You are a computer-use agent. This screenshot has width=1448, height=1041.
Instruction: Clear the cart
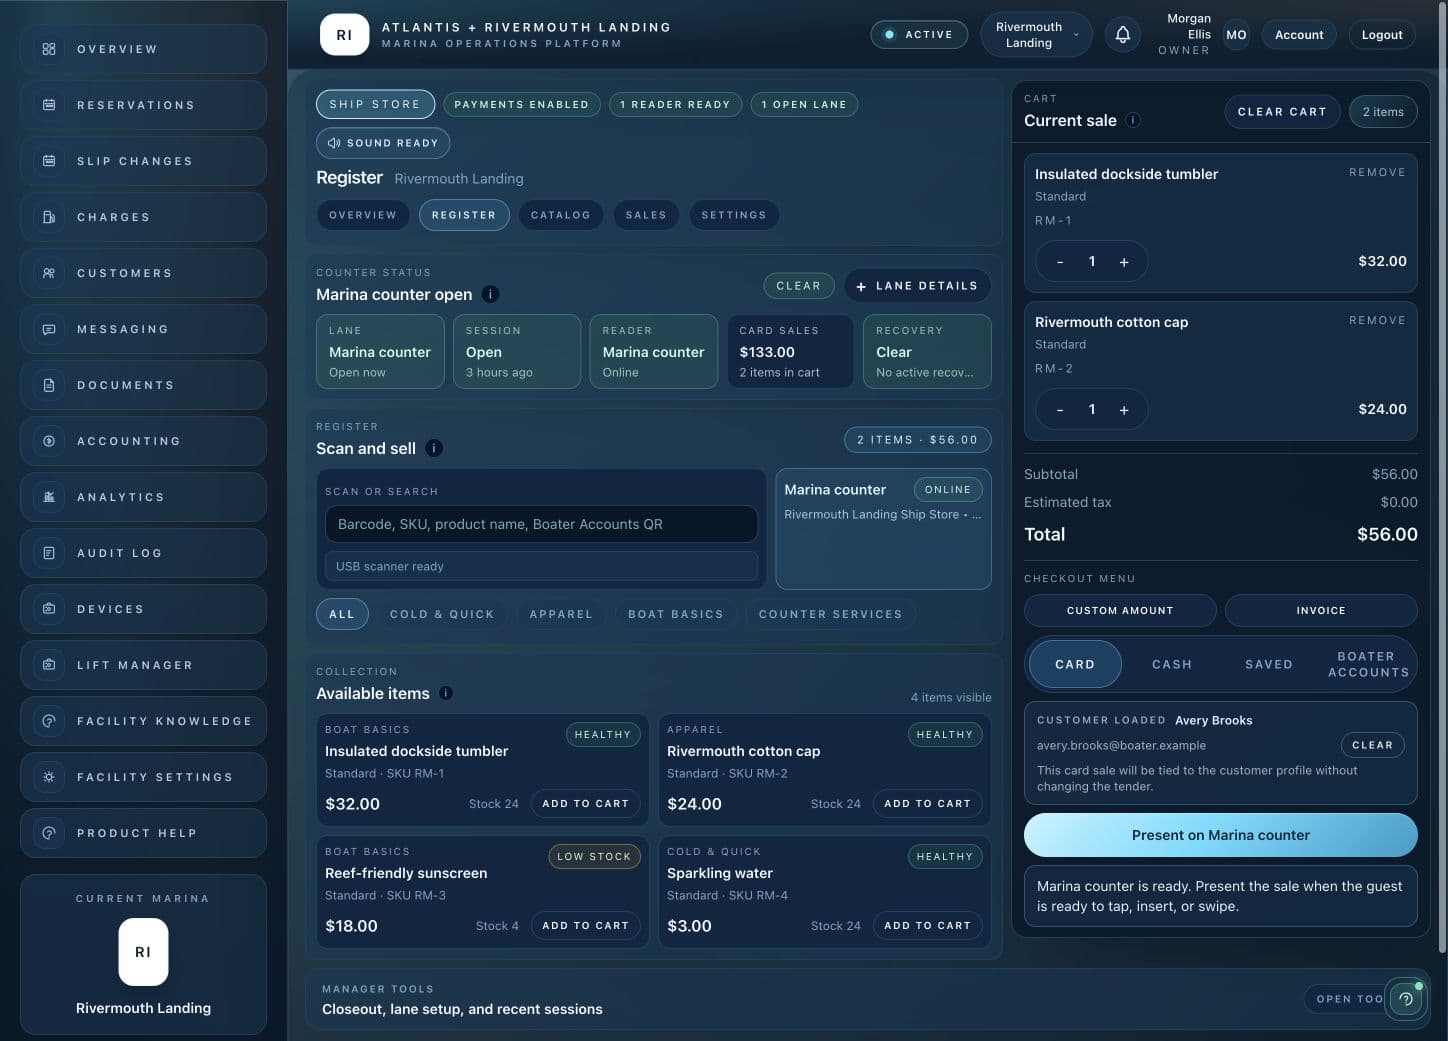(x=1282, y=112)
